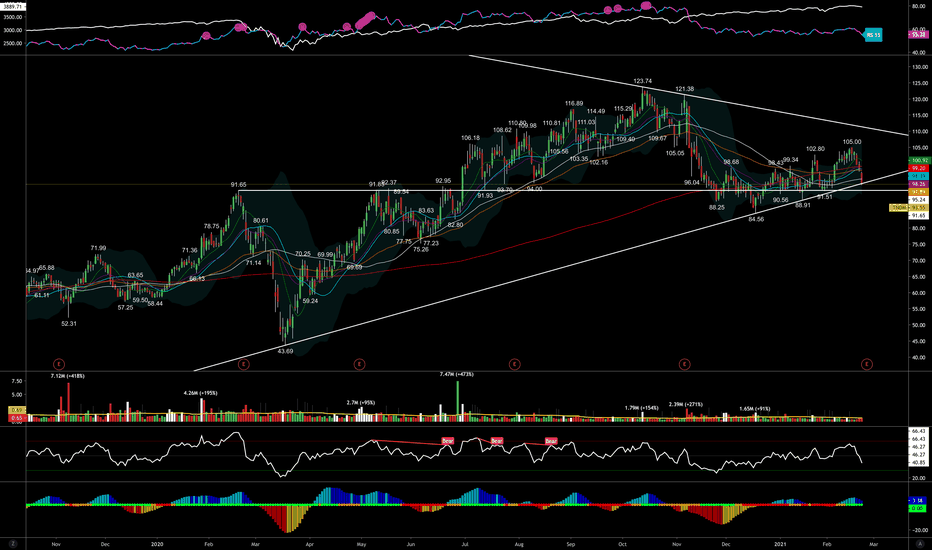
Task: Click the 2.7M (+95%) volume label
Action: (x=361, y=403)
